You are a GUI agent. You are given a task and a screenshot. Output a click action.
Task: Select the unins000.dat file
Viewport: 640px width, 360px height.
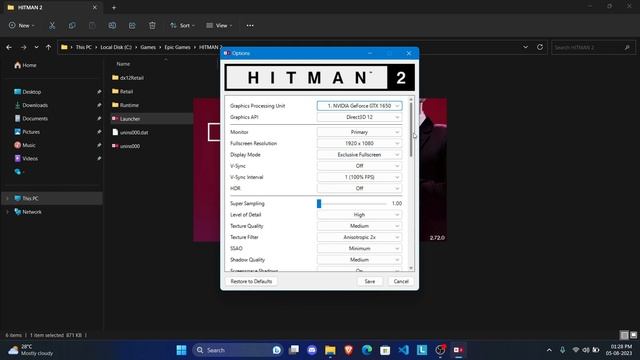(134, 132)
